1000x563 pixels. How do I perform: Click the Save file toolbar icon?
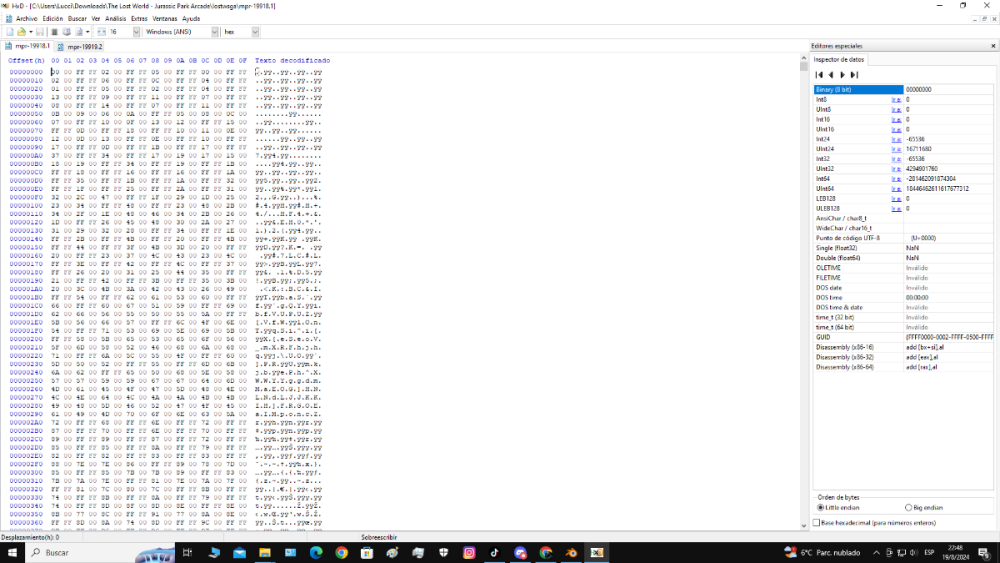[x=39, y=32]
